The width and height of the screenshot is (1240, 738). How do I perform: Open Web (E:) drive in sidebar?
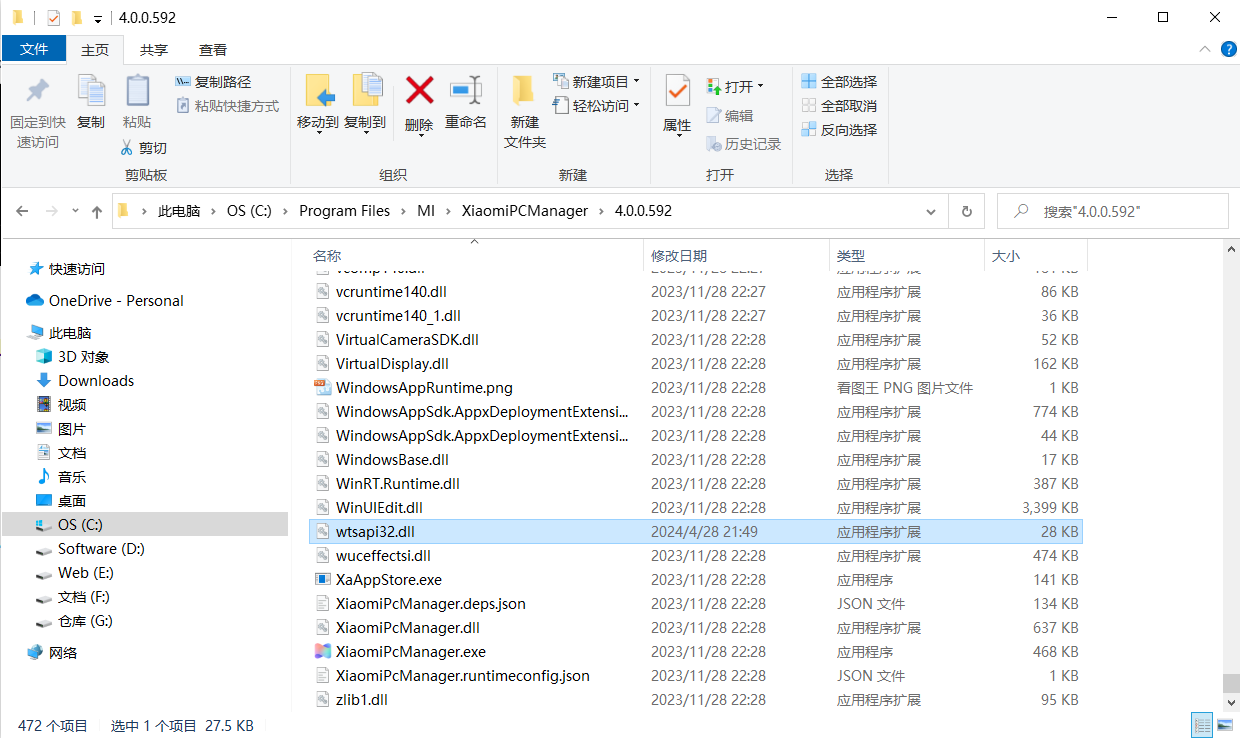click(x=86, y=573)
